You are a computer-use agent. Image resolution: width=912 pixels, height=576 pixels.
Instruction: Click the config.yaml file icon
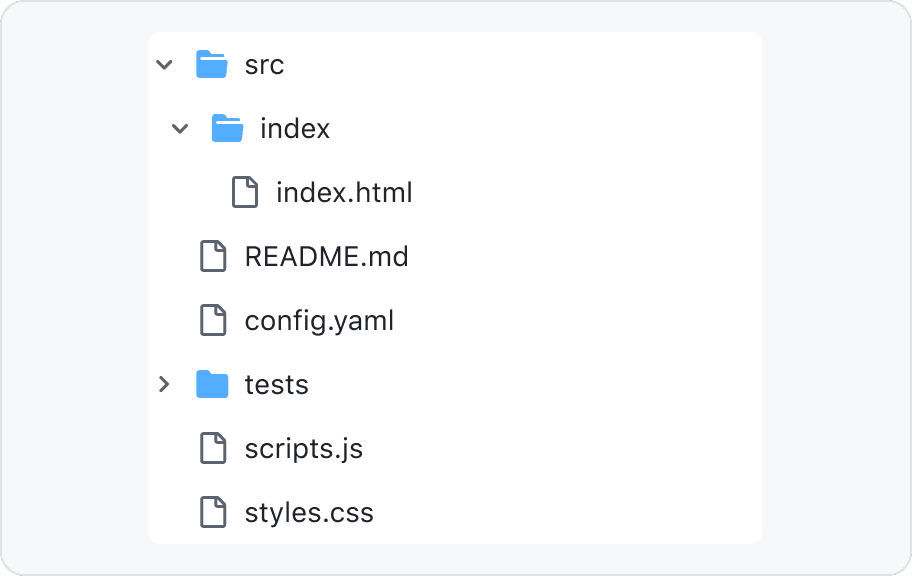click(213, 320)
